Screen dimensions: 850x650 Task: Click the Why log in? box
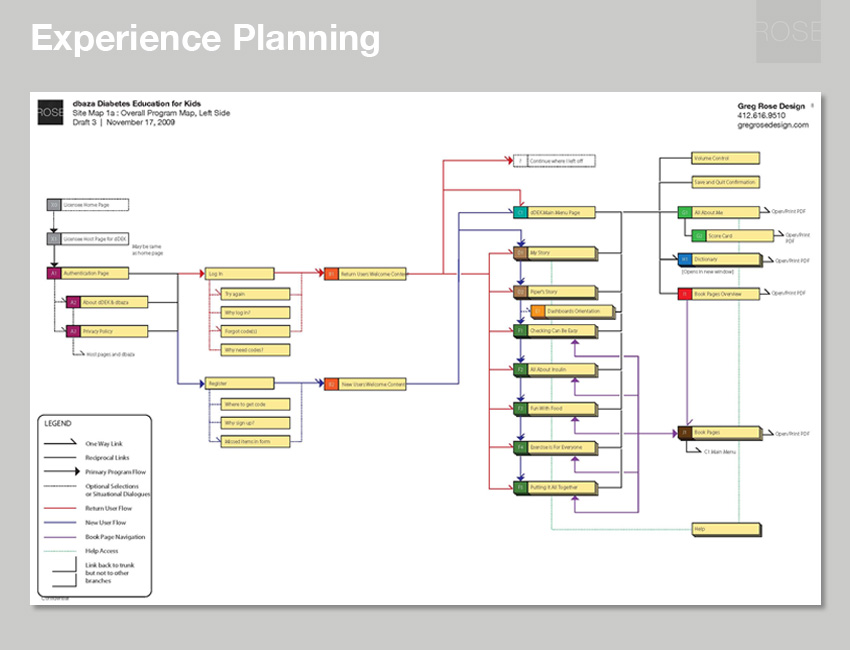pos(255,313)
